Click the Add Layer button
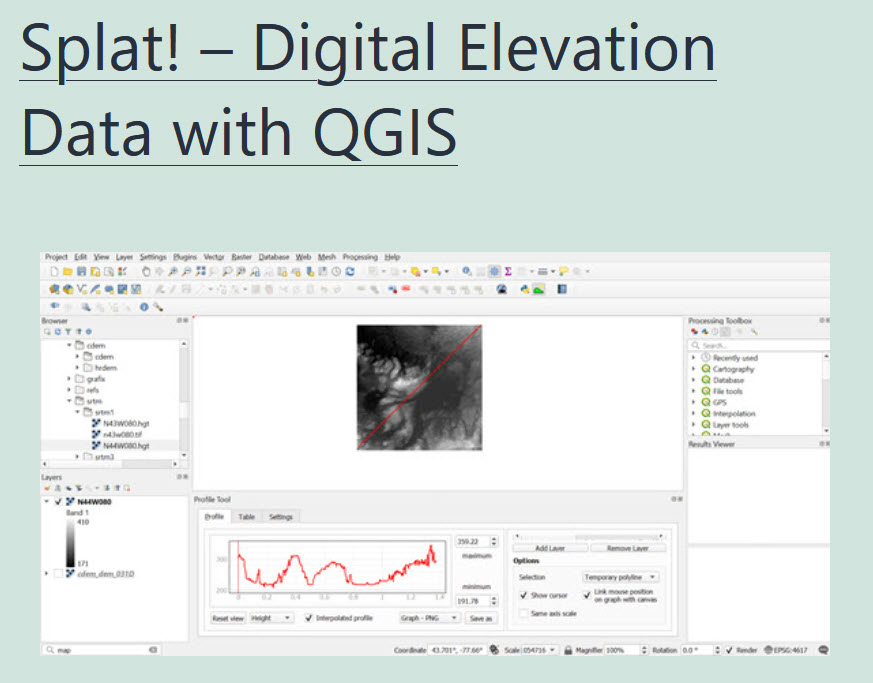873x683 pixels. 549,548
